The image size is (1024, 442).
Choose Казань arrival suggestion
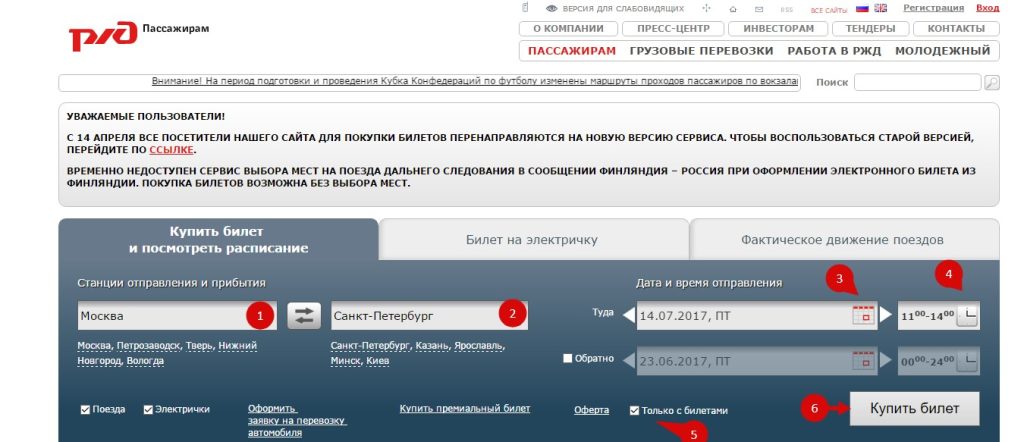pyautogui.click(x=431, y=345)
